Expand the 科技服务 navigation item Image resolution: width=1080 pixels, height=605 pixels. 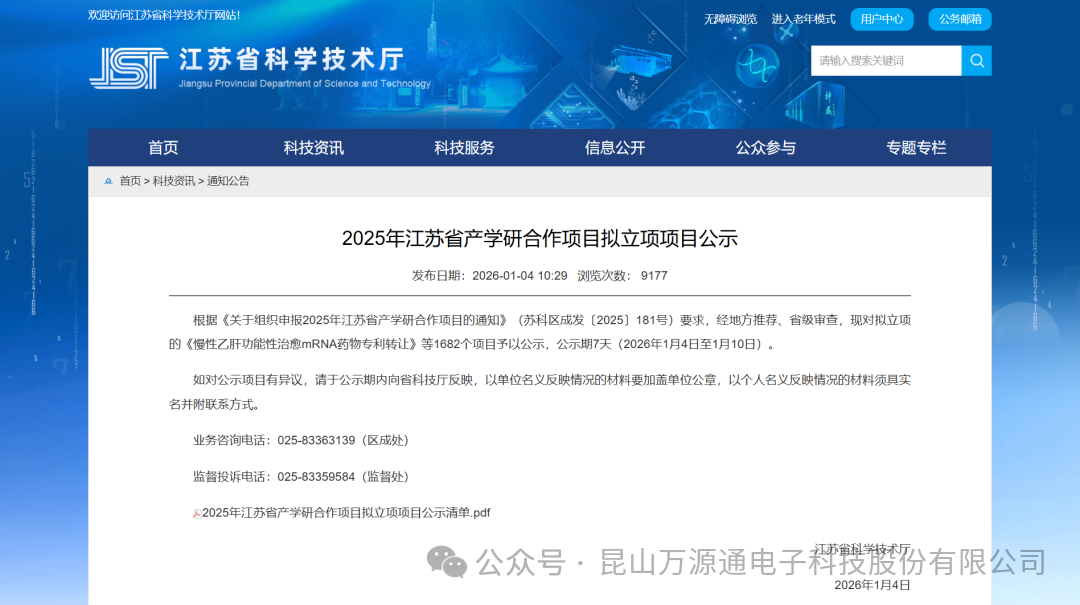(x=464, y=148)
